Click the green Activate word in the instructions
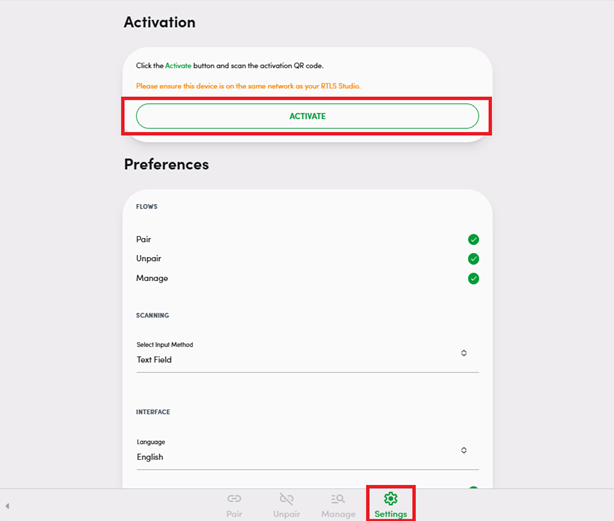Screen dimensions: 614x521 [x=177, y=66]
